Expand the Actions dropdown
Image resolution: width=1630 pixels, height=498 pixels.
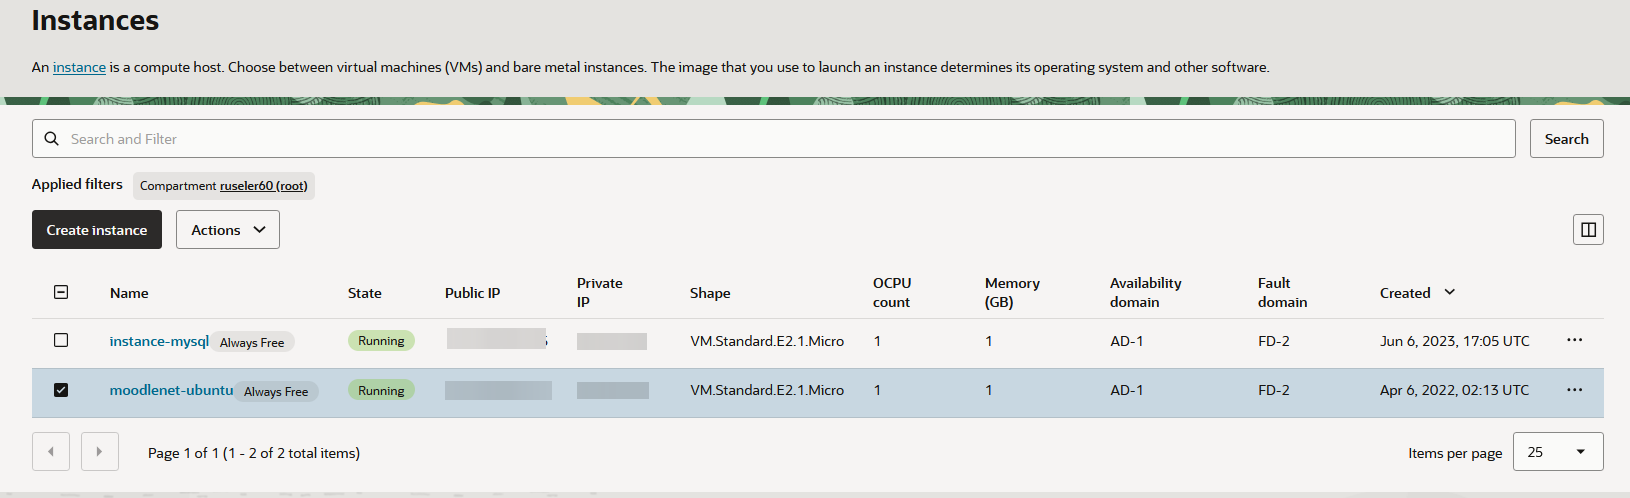[x=228, y=230]
